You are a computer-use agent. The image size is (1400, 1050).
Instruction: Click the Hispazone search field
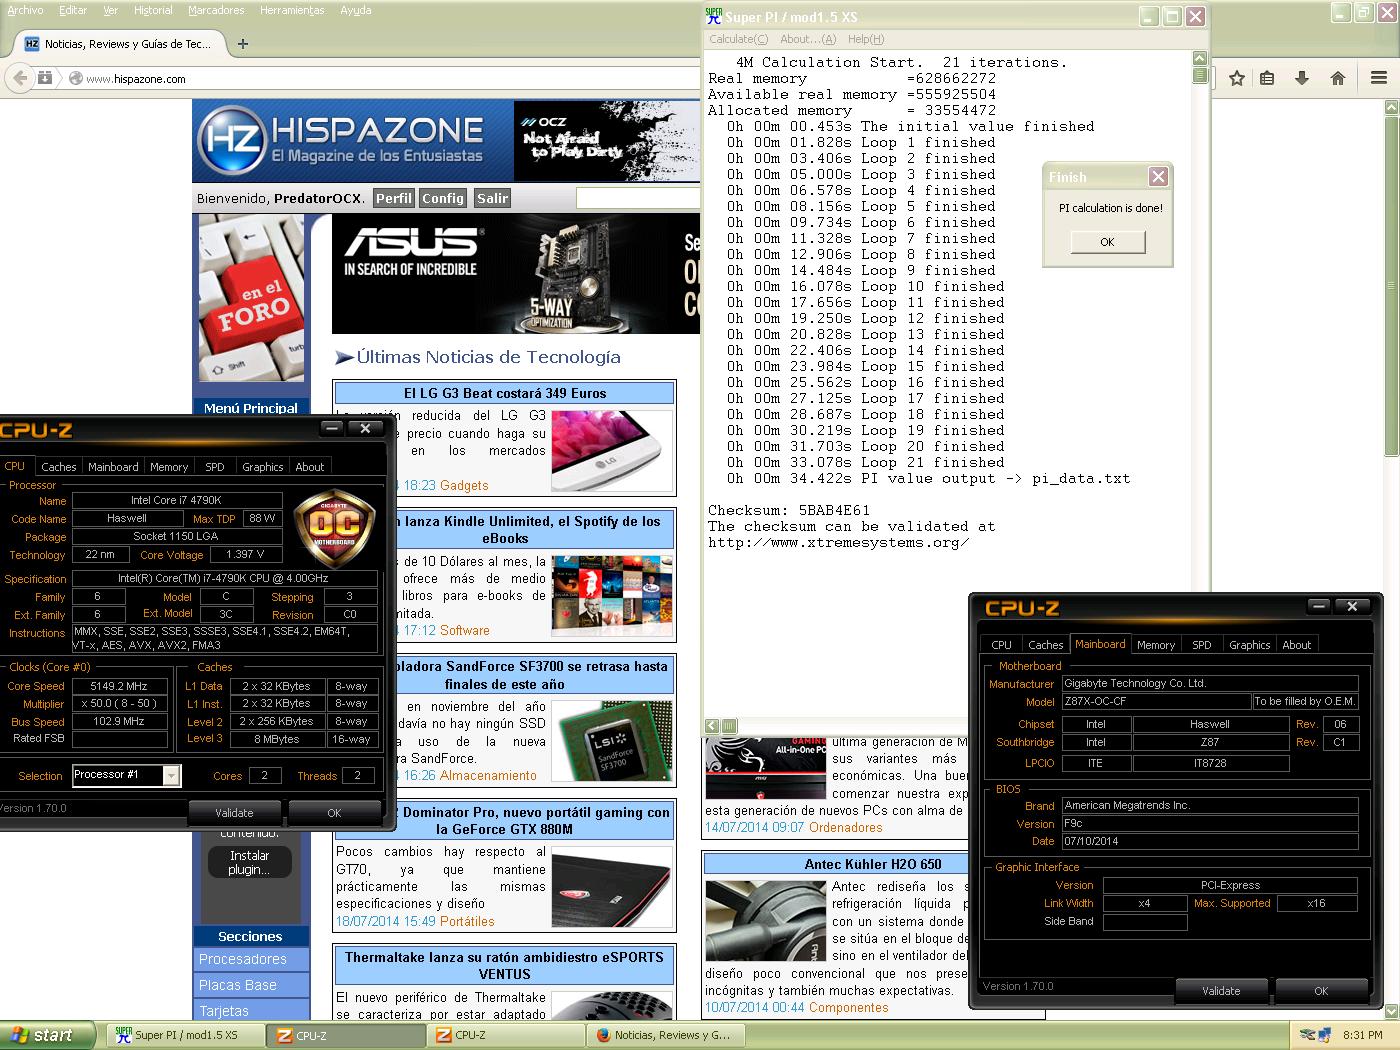(x=638, y=198)
